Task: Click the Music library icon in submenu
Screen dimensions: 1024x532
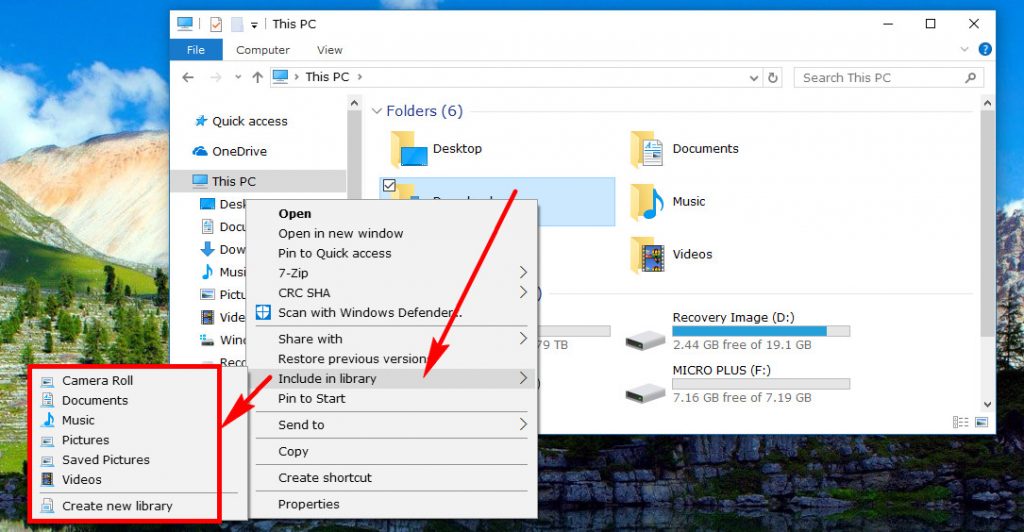Action: click(x=48, y=420)
